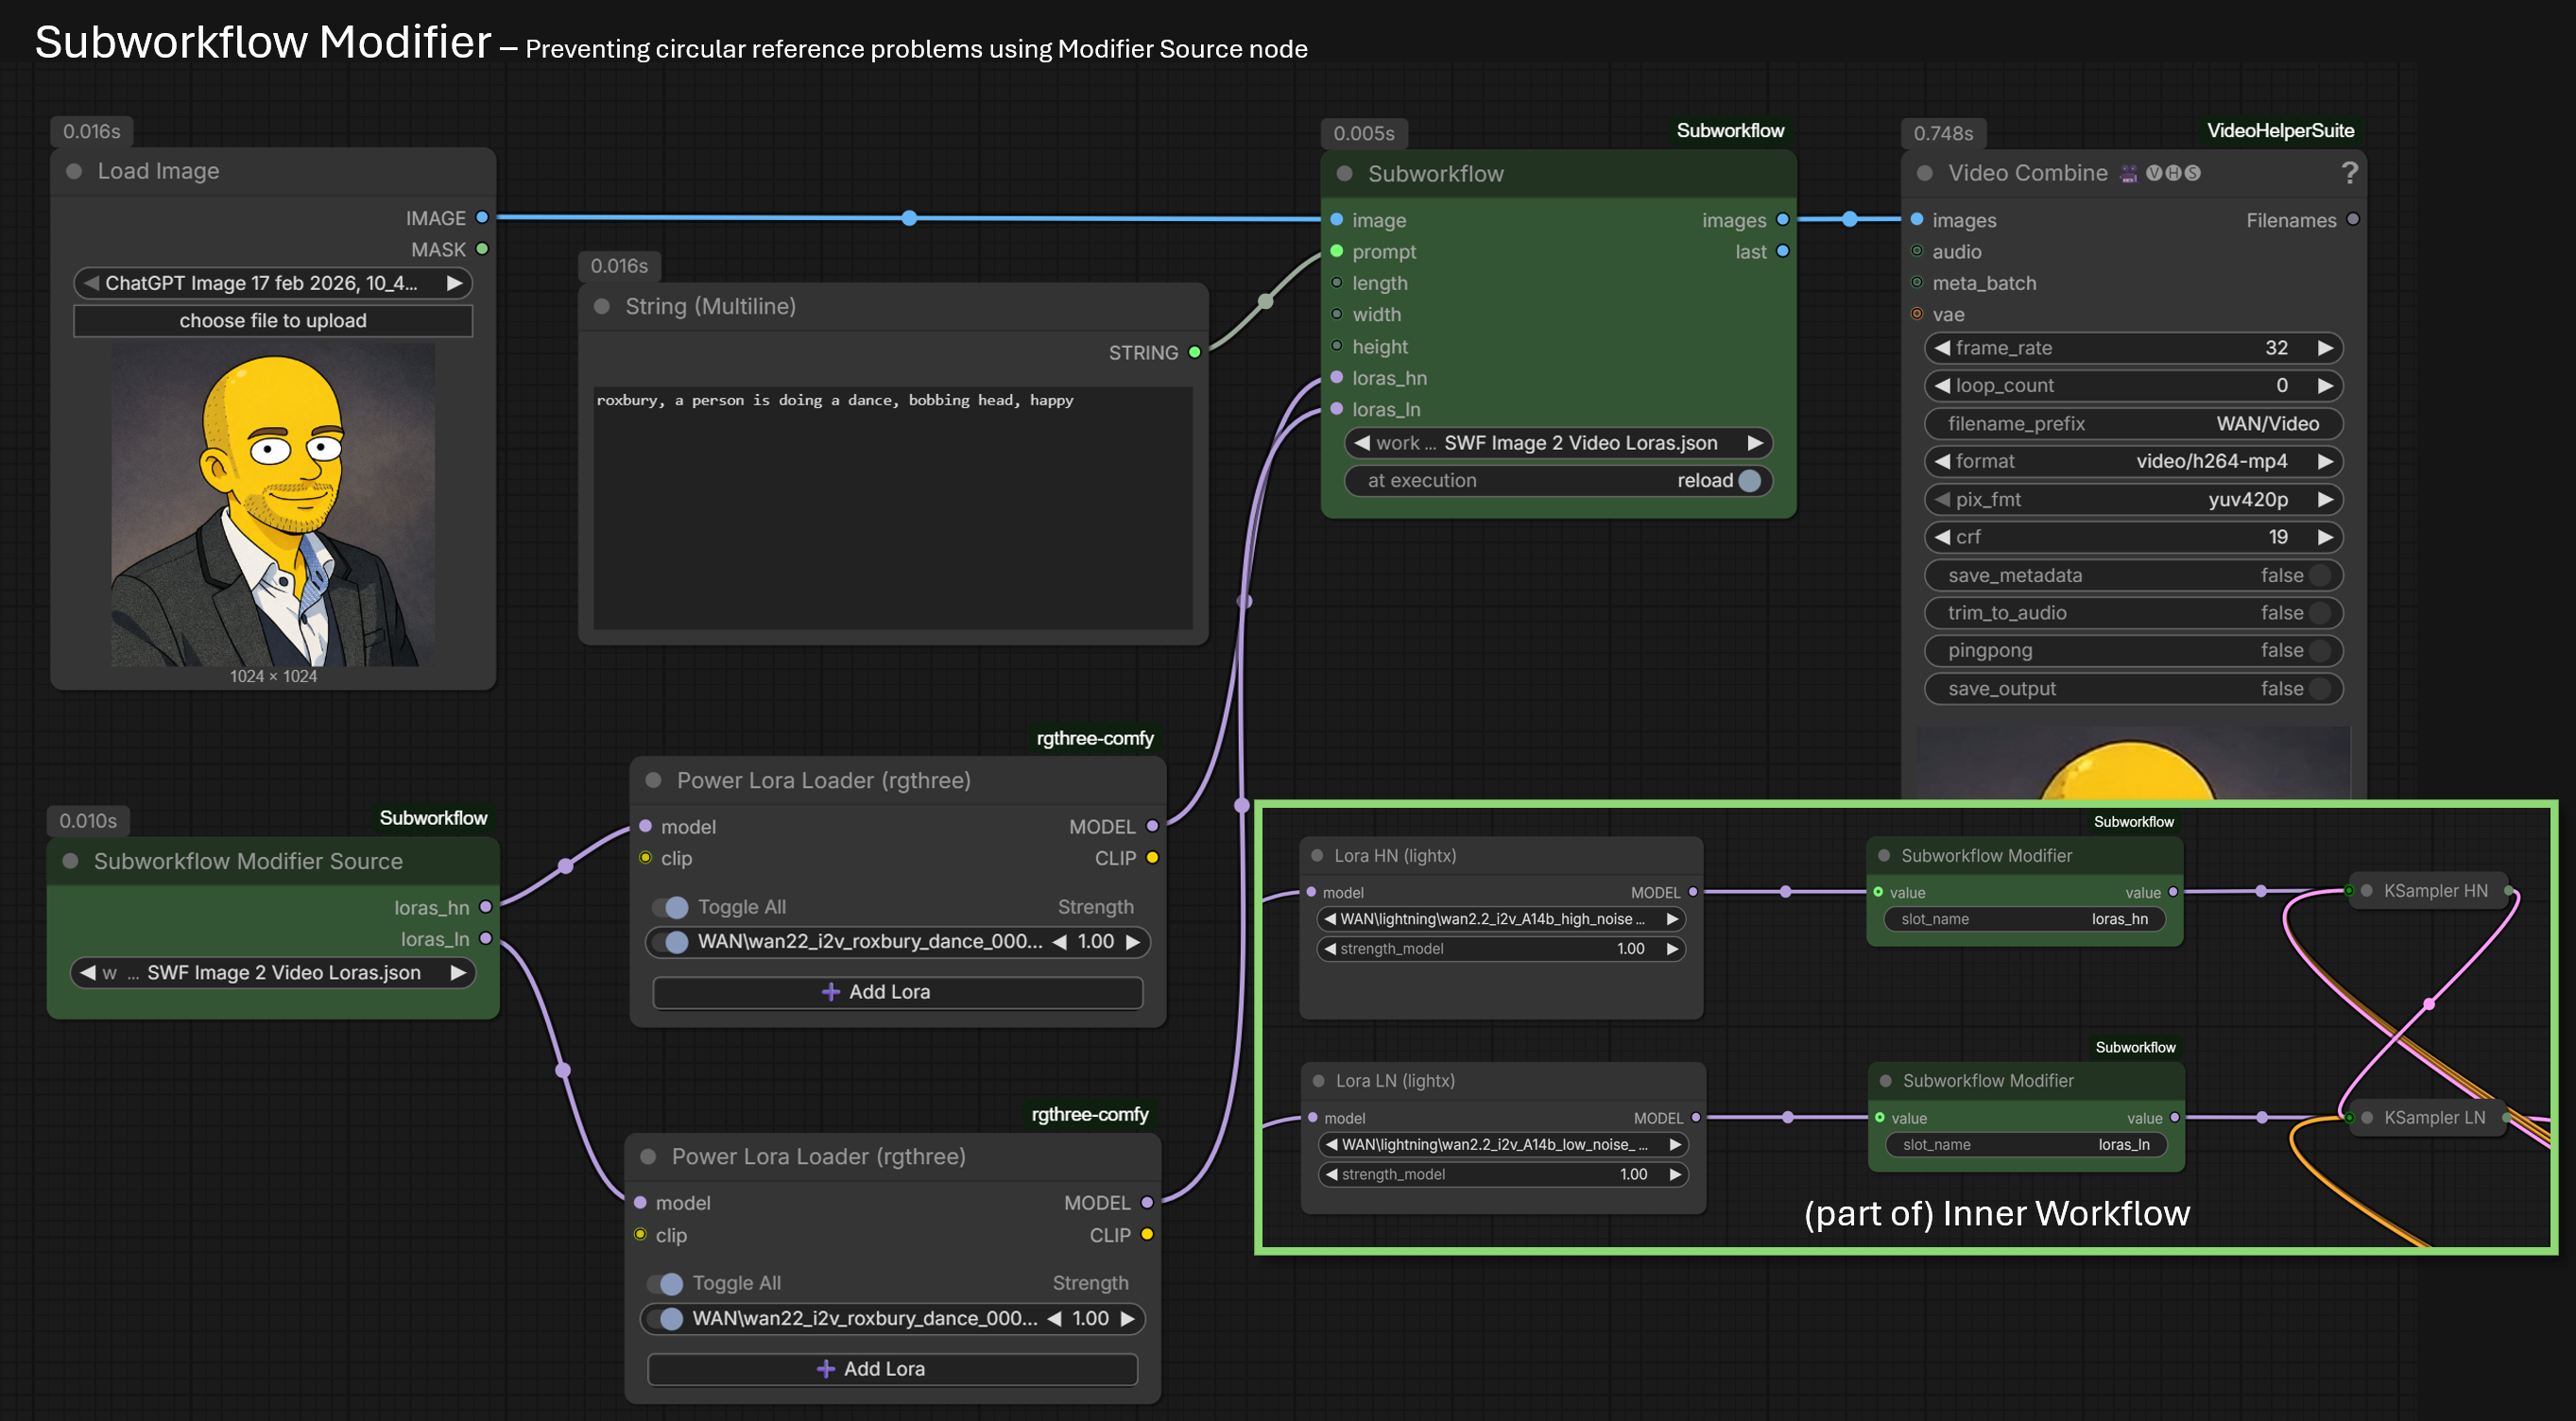
Task: Adjust Lora LN strength_model value
Action: coord(1504,1174)
